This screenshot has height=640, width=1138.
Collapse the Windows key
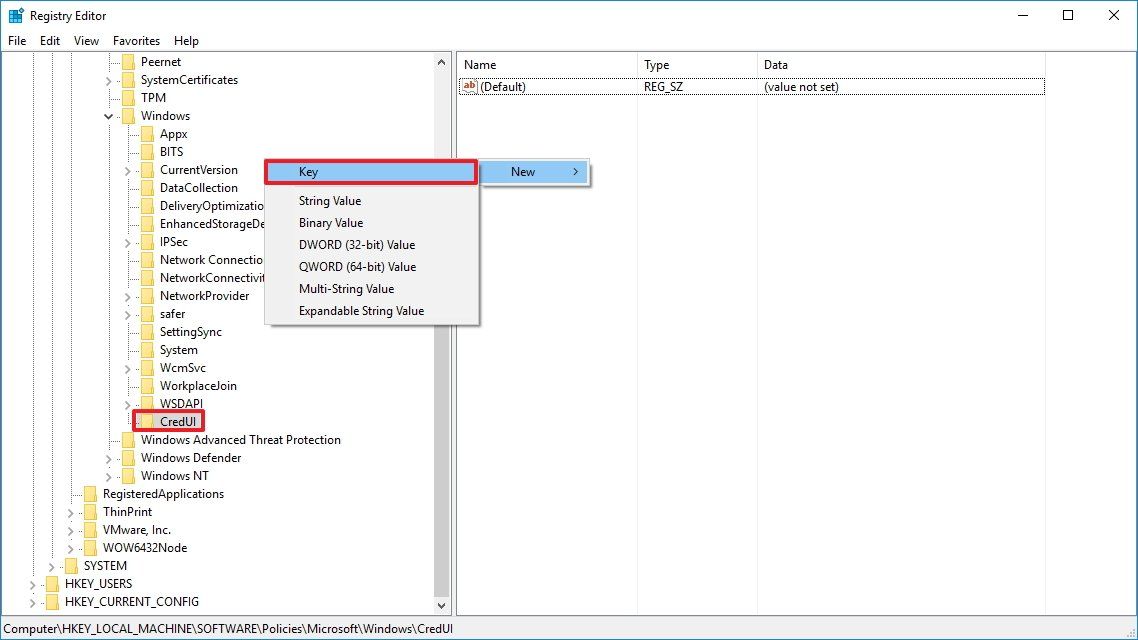click(108, 115)
